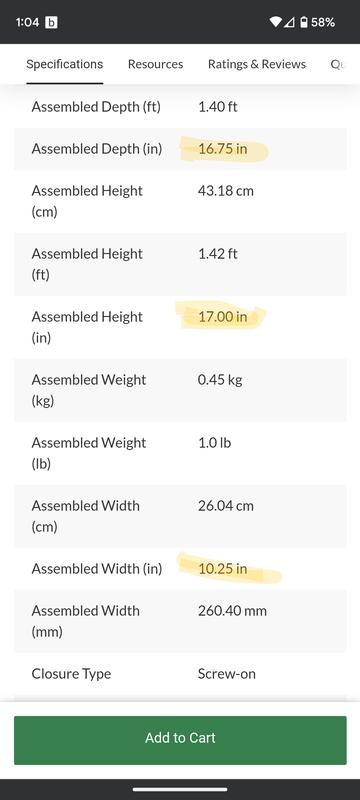Tap the notification app icon beside the clock

click(51, 22)
